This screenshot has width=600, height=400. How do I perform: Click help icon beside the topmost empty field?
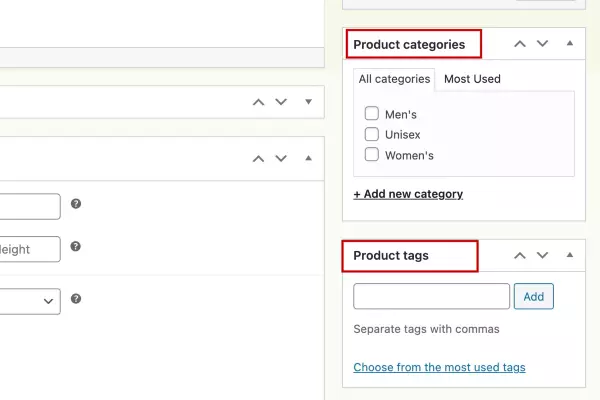(76, 204)
